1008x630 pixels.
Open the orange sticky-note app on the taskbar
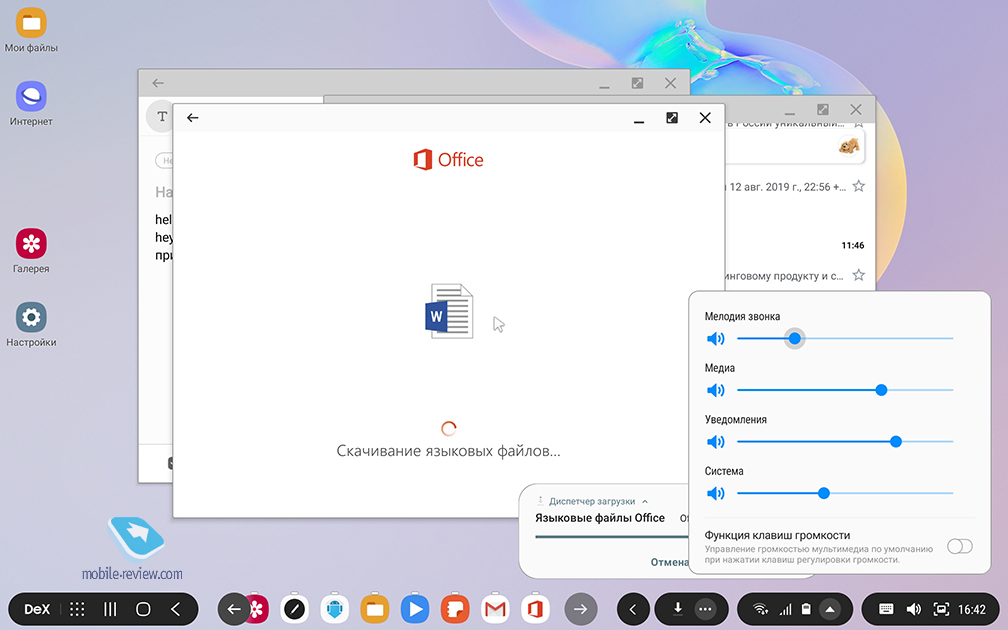pyautogui.click(x=454, y=609)
